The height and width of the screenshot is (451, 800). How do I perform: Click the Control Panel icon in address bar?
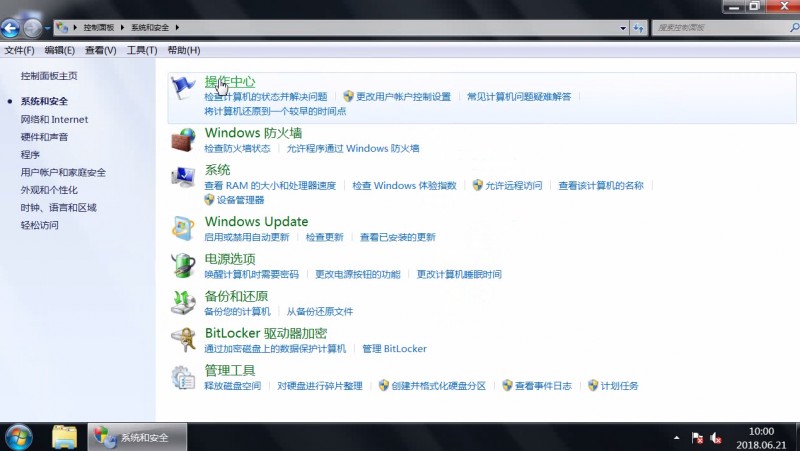point(62,28)
